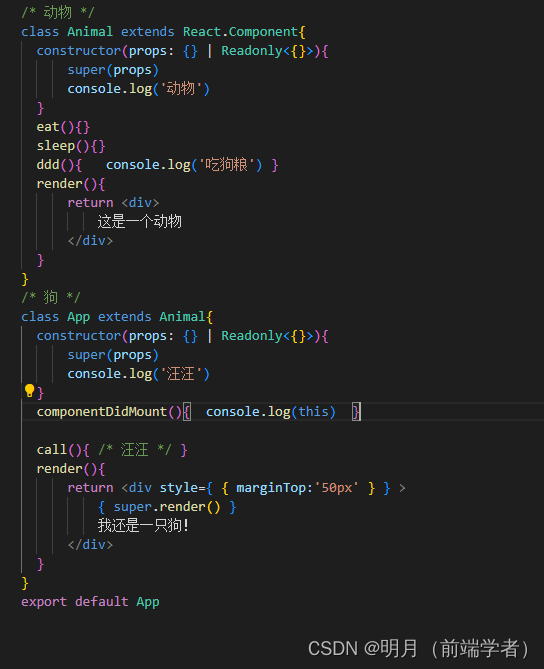Click 'Readonly<{}>' in Animal constructor

267,51
